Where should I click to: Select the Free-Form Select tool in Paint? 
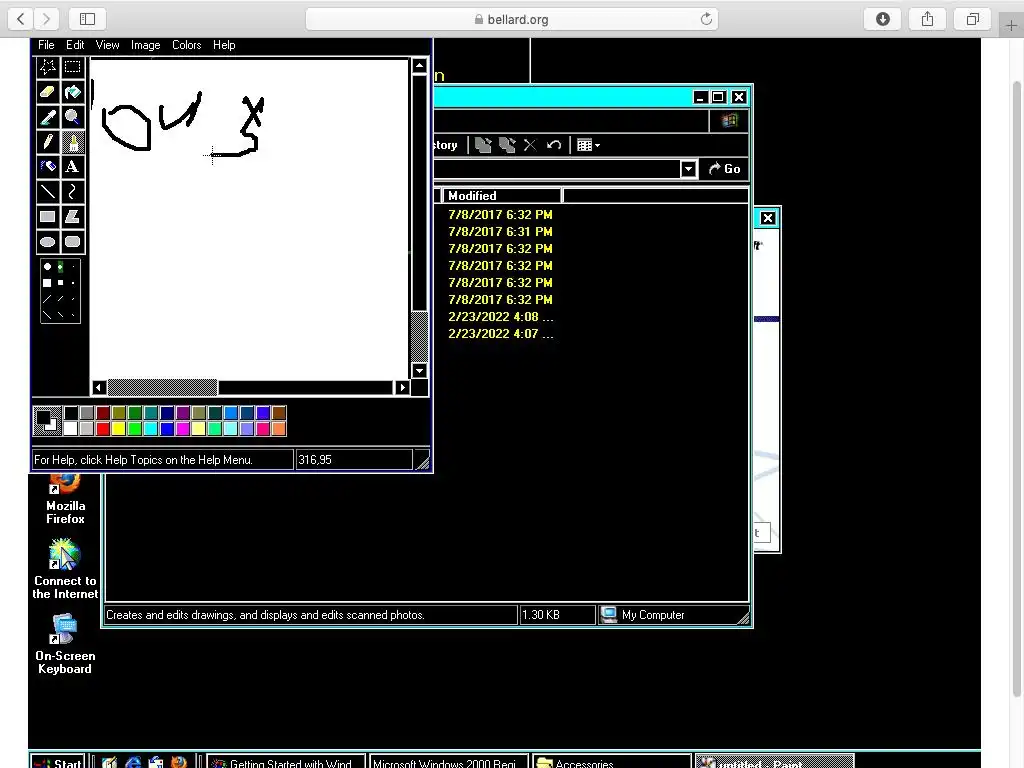[x=48, y=67]
